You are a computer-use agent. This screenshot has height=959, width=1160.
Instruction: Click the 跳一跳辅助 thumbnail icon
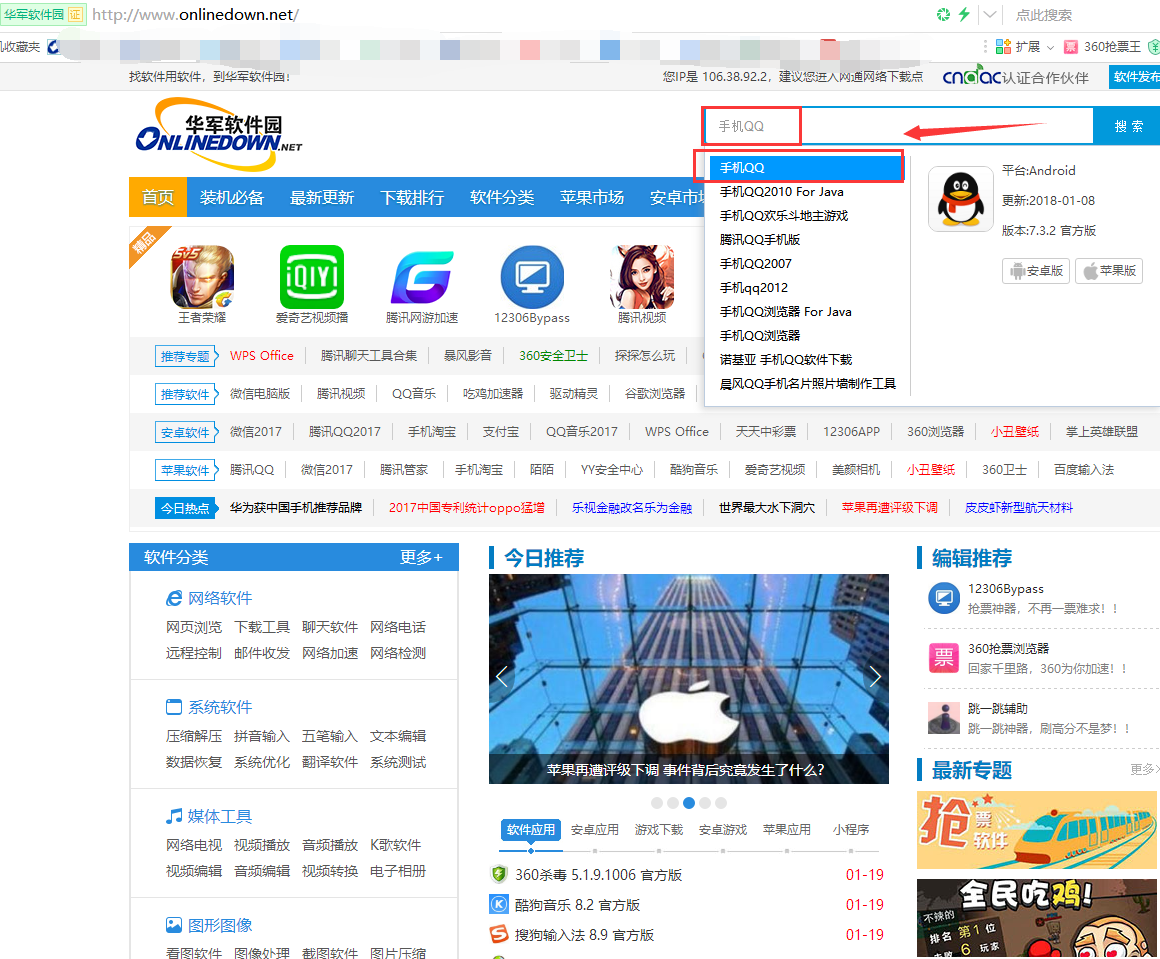(x=944, y=718)
